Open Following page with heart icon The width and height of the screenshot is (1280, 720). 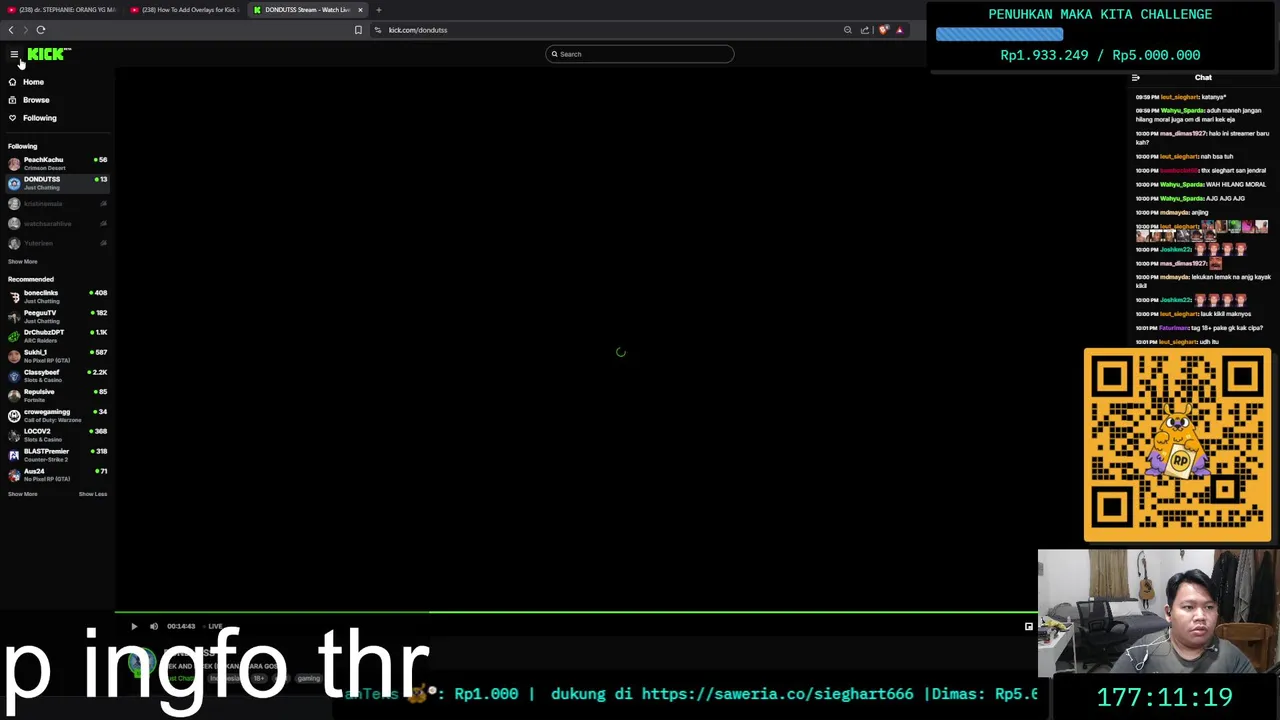click(32, 118)
